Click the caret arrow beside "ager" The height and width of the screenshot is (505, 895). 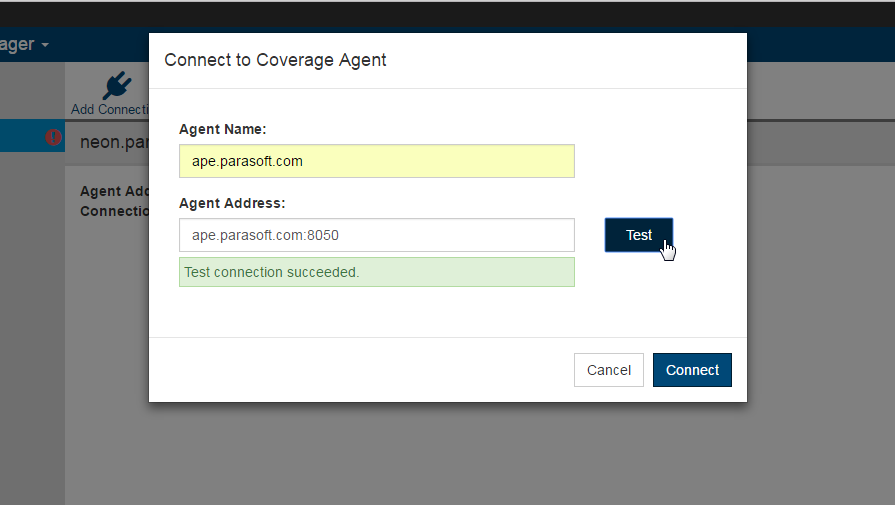pyautogui.click(x=45, y=45)
